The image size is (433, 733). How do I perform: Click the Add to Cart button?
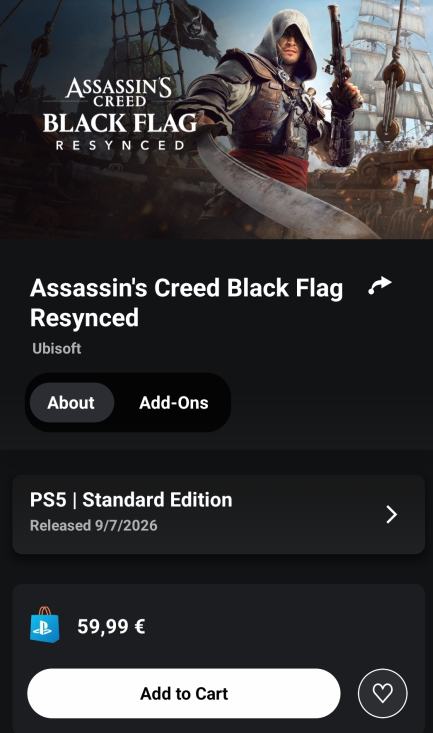(184, 693)
